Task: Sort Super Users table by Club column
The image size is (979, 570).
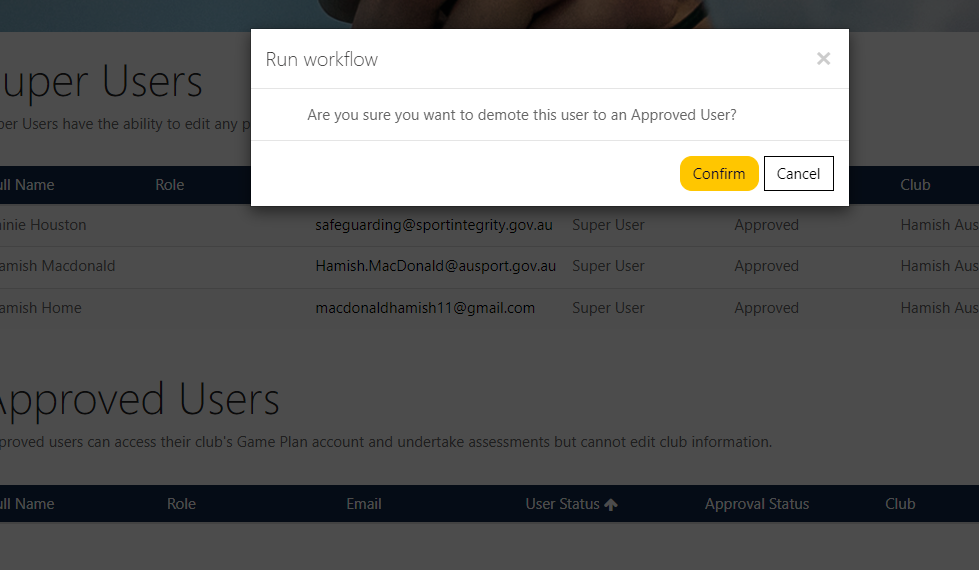Action: point(915,185)
